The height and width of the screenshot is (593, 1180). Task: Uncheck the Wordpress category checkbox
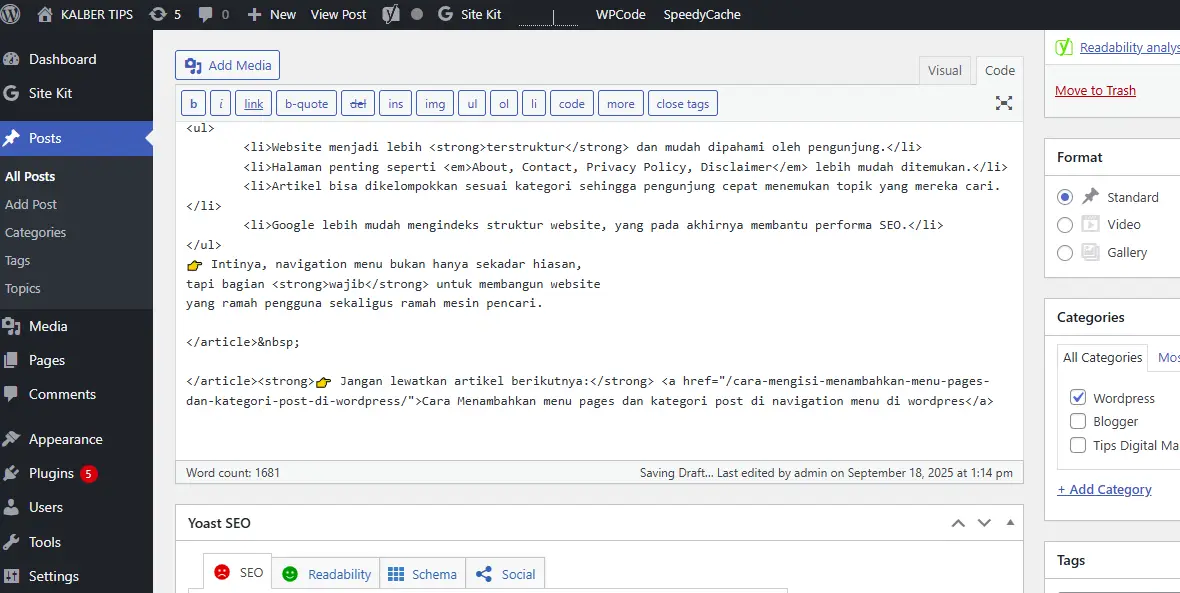coord(1078,398)
